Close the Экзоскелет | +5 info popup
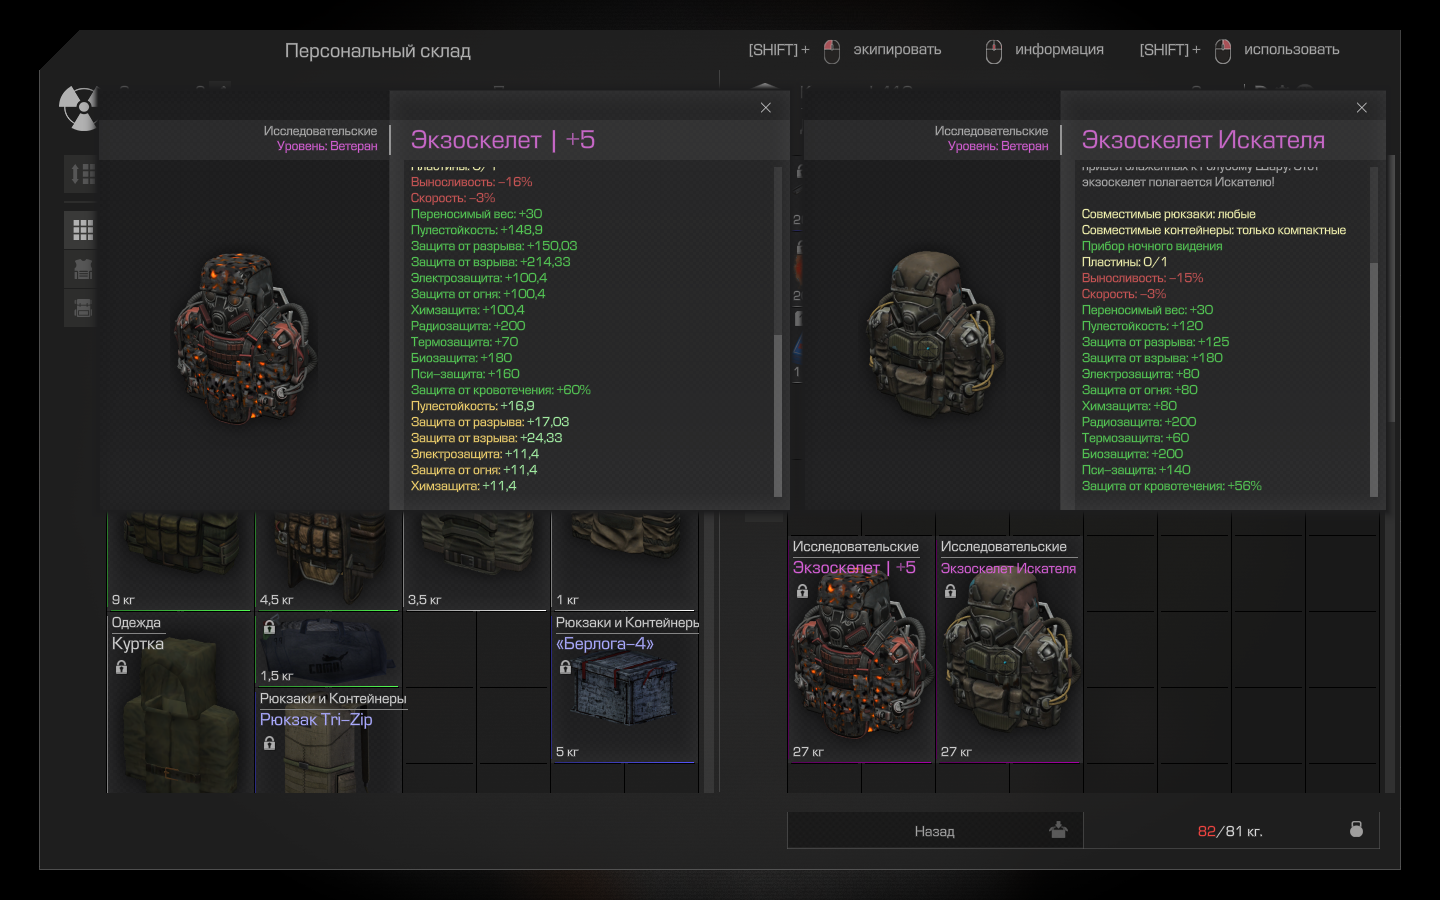 click(766, 108)
